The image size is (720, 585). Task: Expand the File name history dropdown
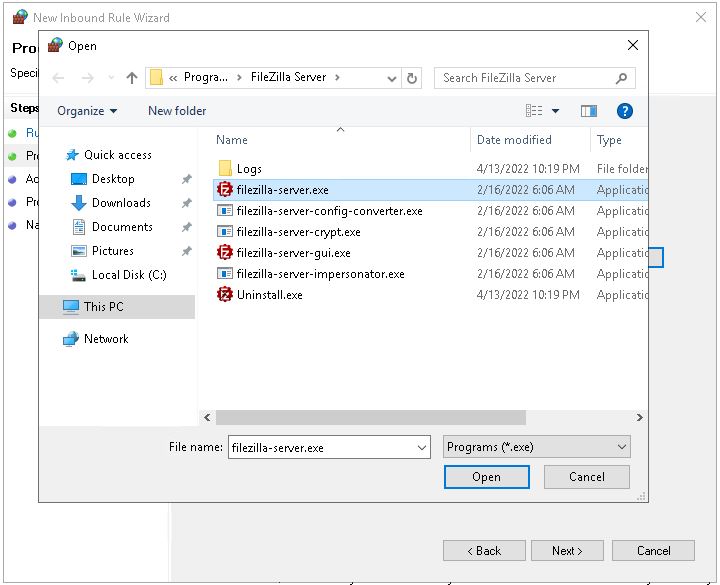422,448
